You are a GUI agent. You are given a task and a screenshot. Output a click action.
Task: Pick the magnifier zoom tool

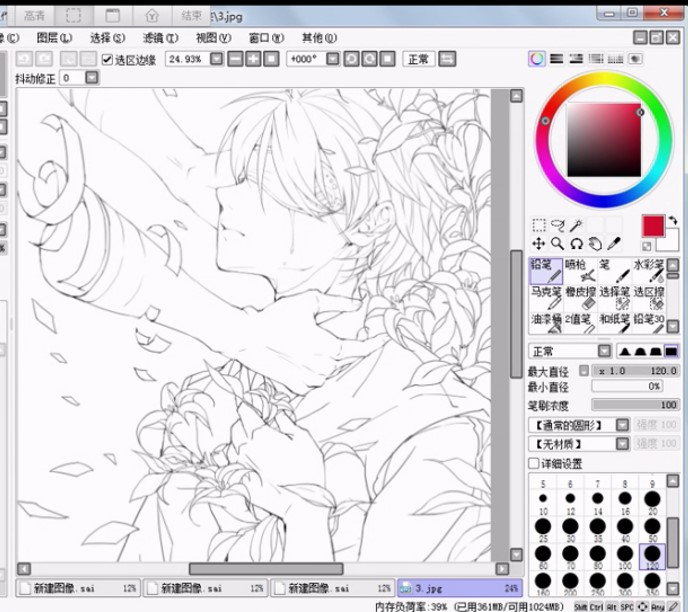[x=557, y=243]
